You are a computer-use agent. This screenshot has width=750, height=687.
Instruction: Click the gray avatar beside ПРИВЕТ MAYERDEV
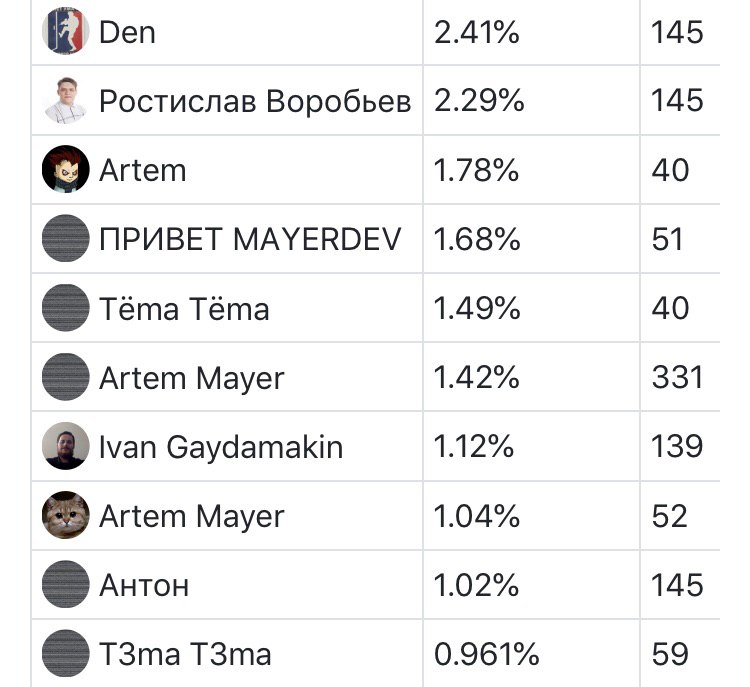(x=66, y=238)
